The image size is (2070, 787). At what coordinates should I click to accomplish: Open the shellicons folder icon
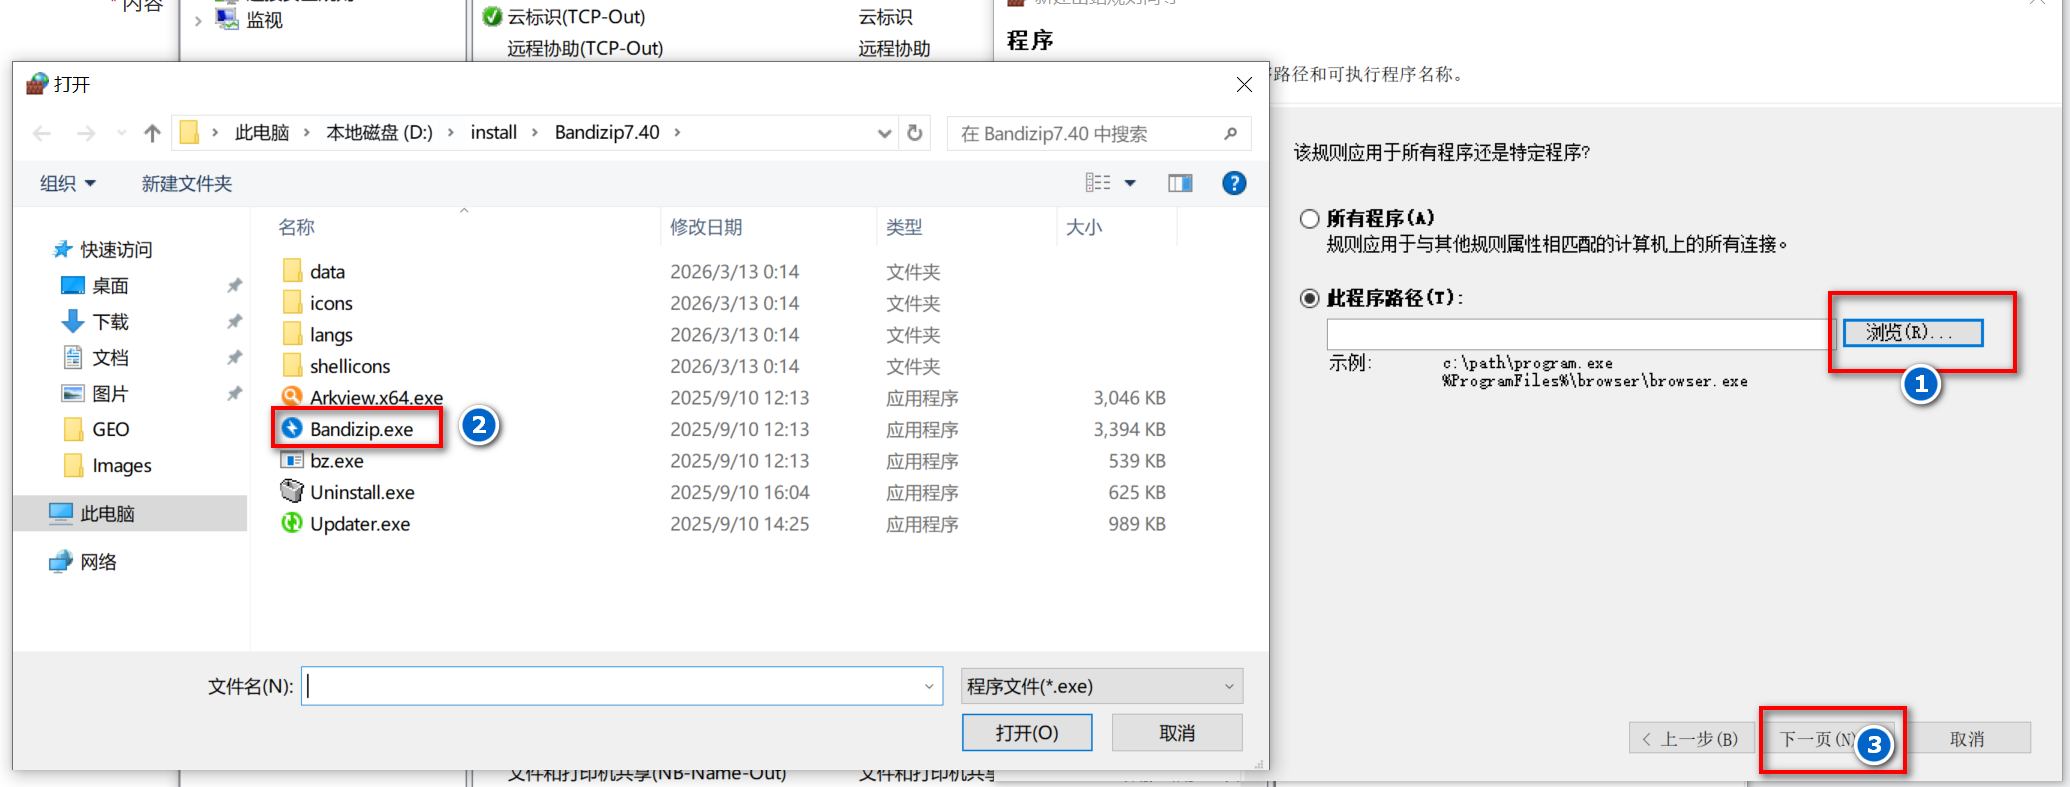click(292, 366)
